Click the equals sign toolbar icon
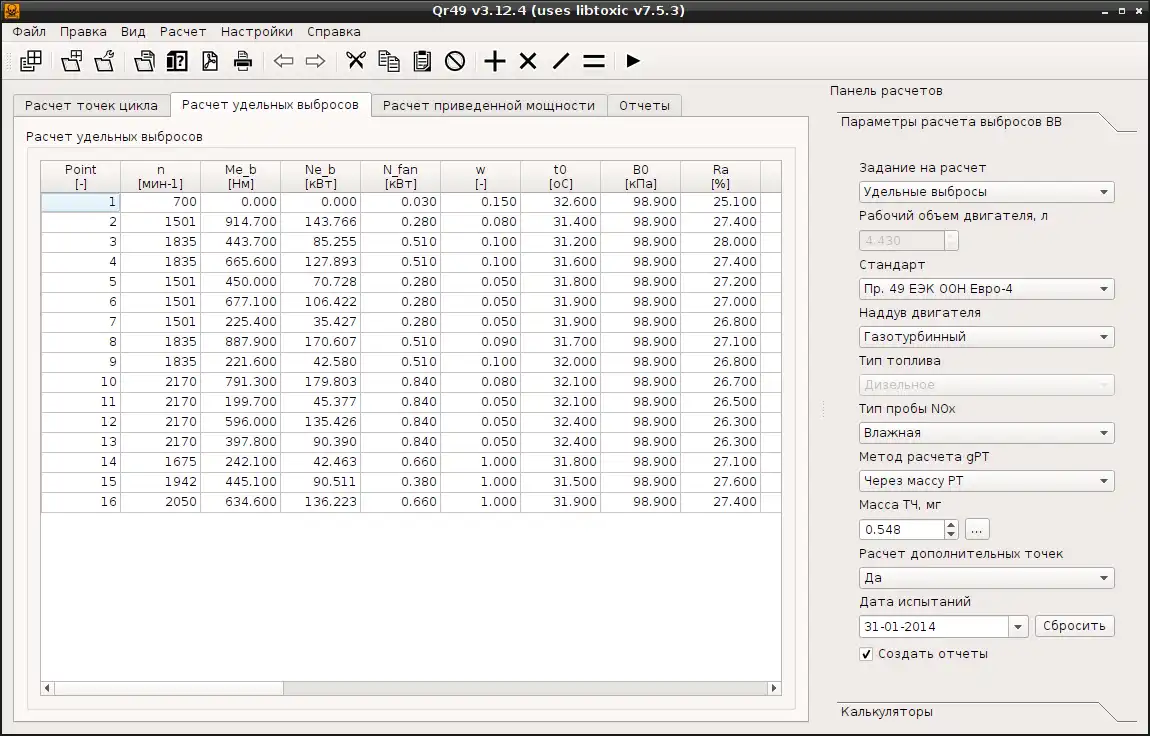The height and width of the screenshot is (736, 1150). click(594, 61)
